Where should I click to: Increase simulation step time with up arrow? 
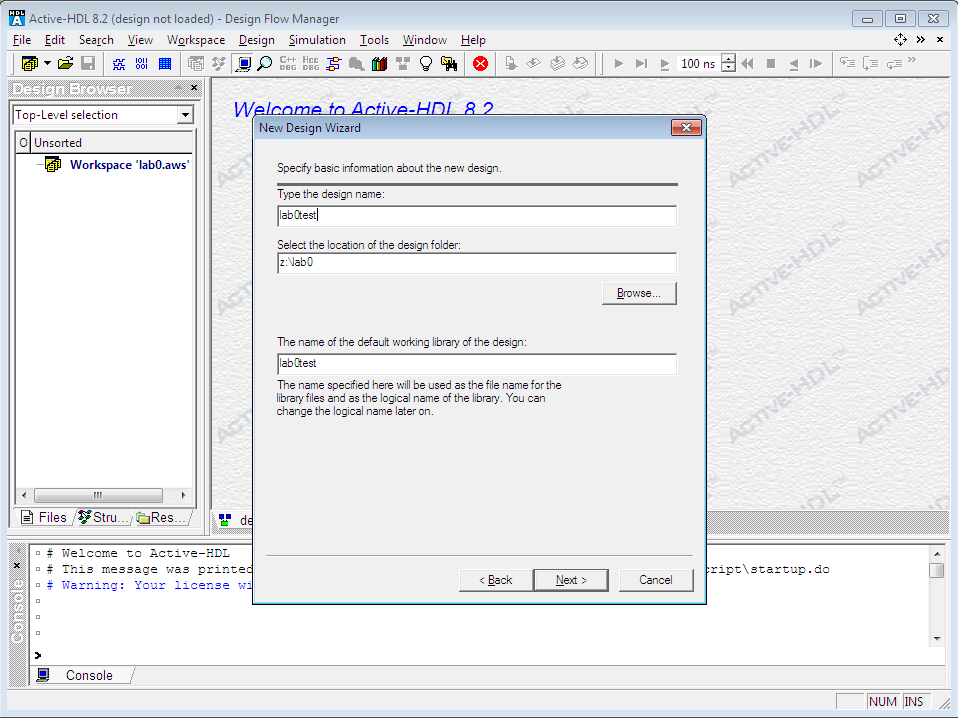tap(728, 59)
